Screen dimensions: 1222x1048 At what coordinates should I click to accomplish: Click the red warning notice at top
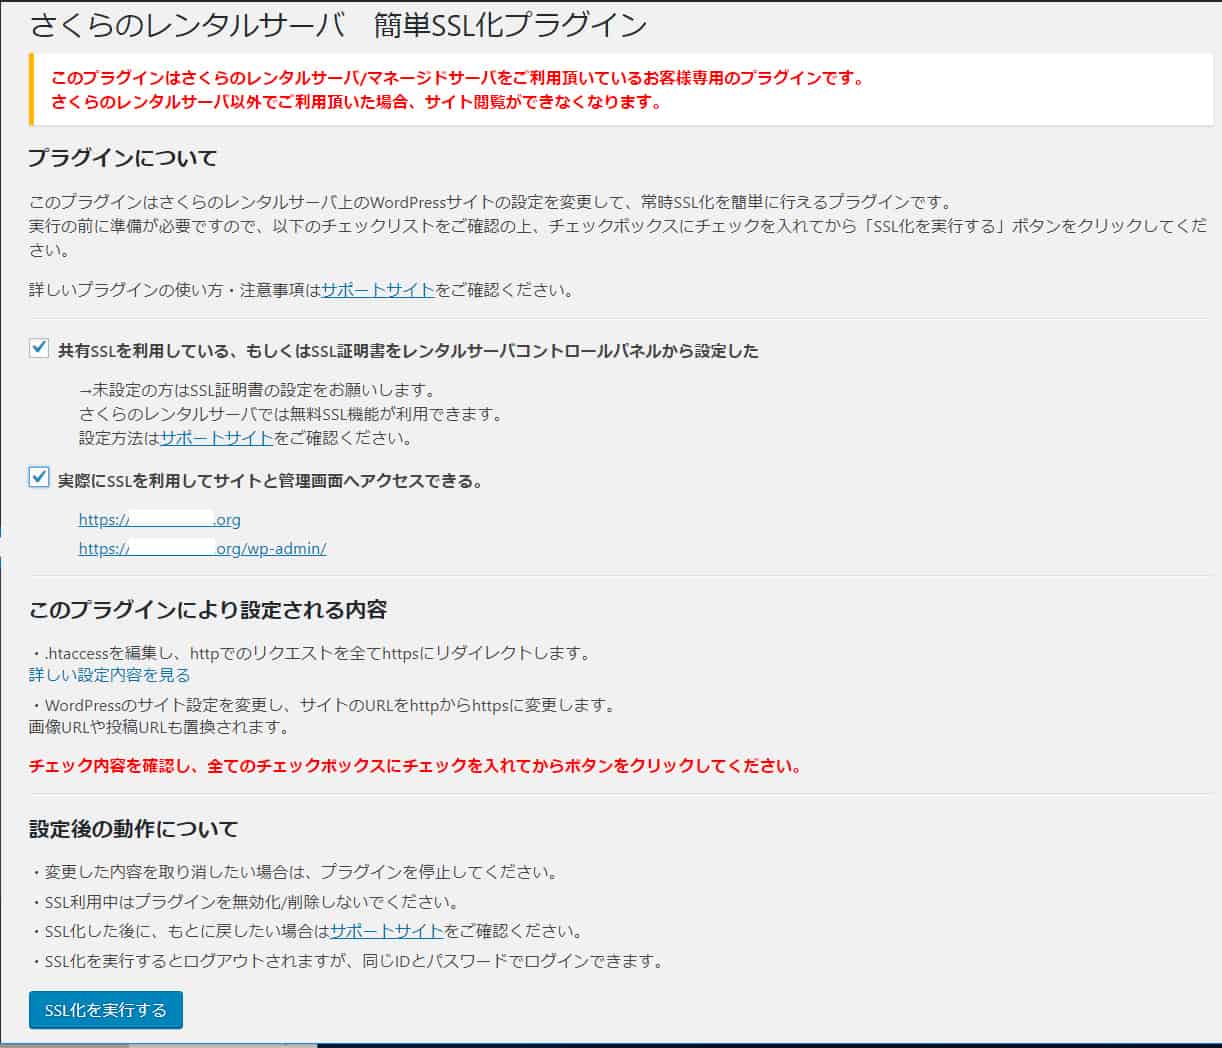coord(457,90)
